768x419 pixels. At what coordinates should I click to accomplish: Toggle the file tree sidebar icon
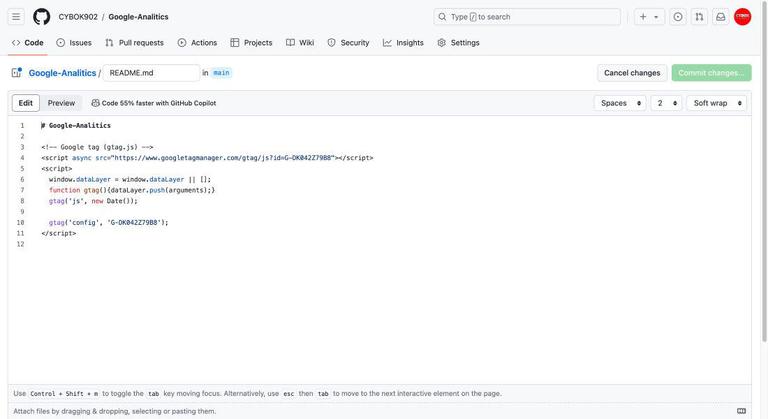(x=17, y=73)
